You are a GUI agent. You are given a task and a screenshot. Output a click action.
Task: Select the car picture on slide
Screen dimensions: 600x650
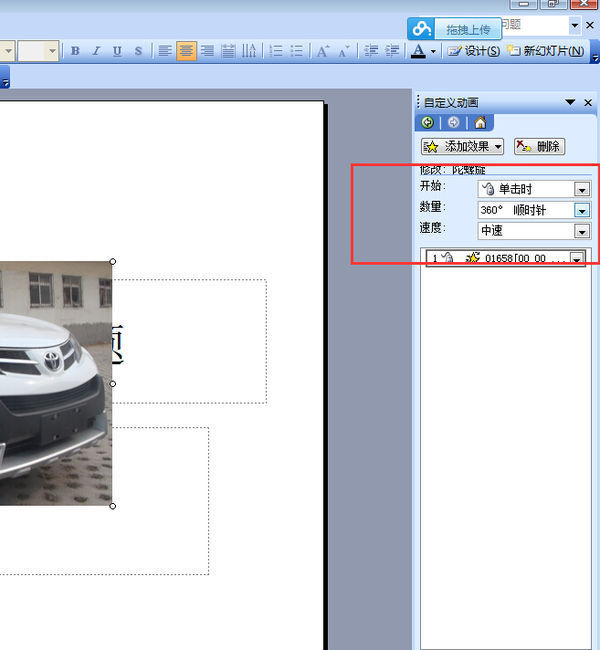(56, 383)
